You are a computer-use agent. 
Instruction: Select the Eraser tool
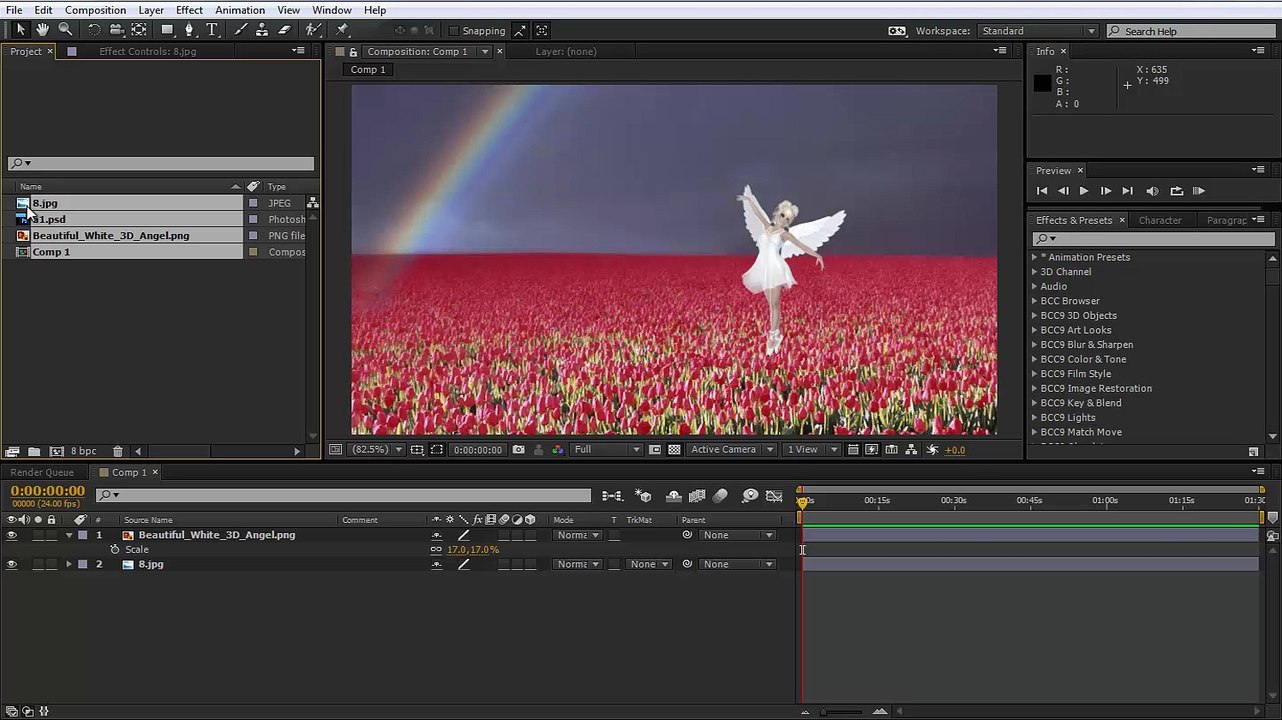point(285,30)
